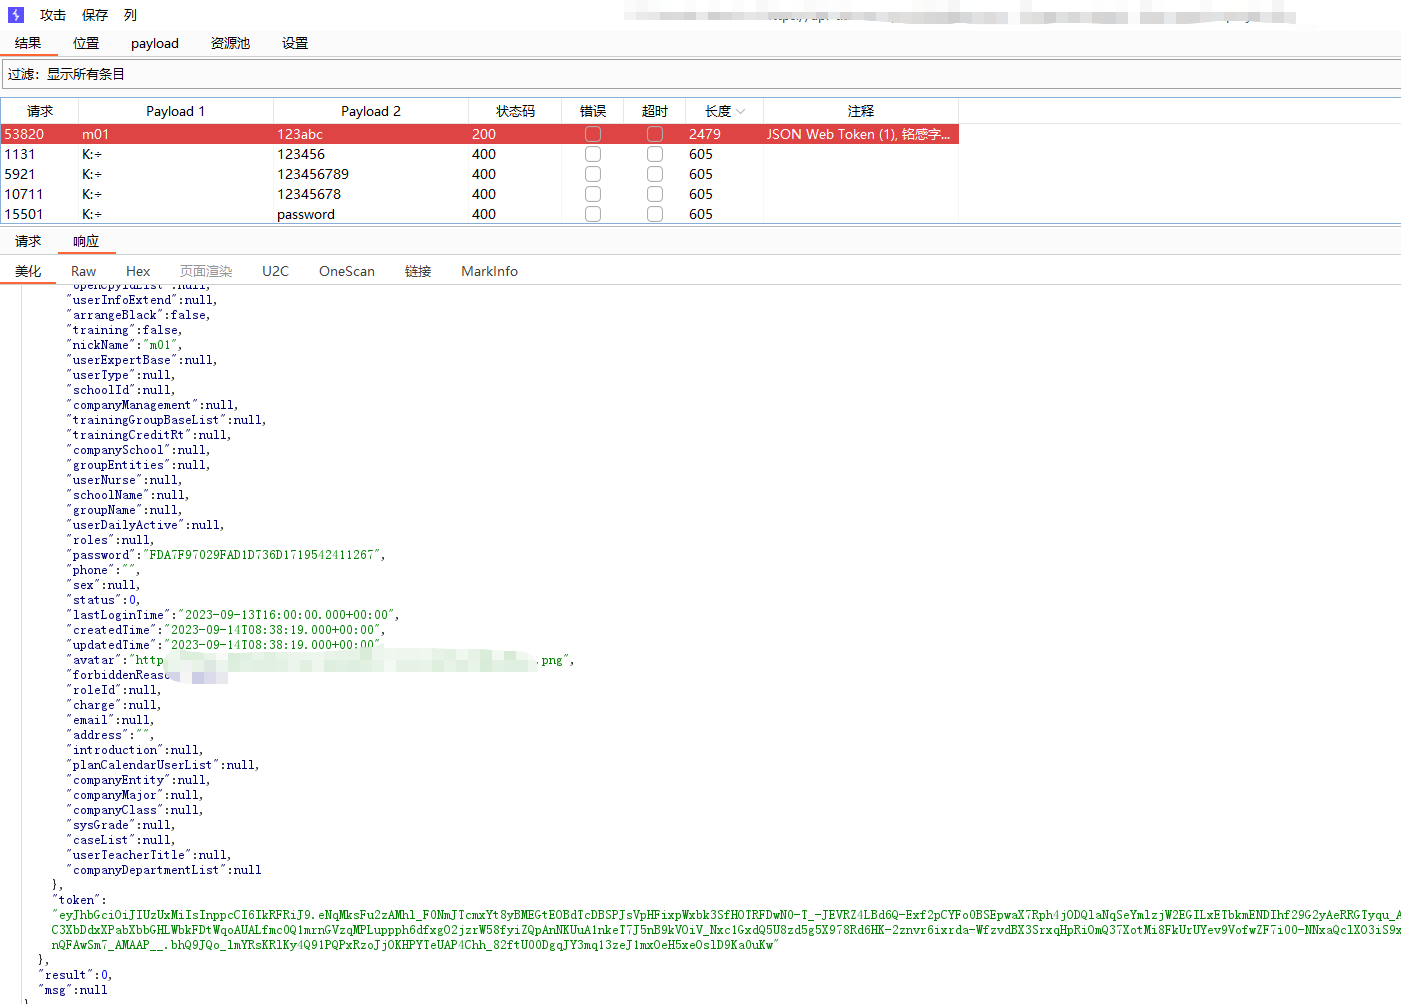1401x1004 pixels.
Task: Sort by the 状态码 column header
Action: 515,111
